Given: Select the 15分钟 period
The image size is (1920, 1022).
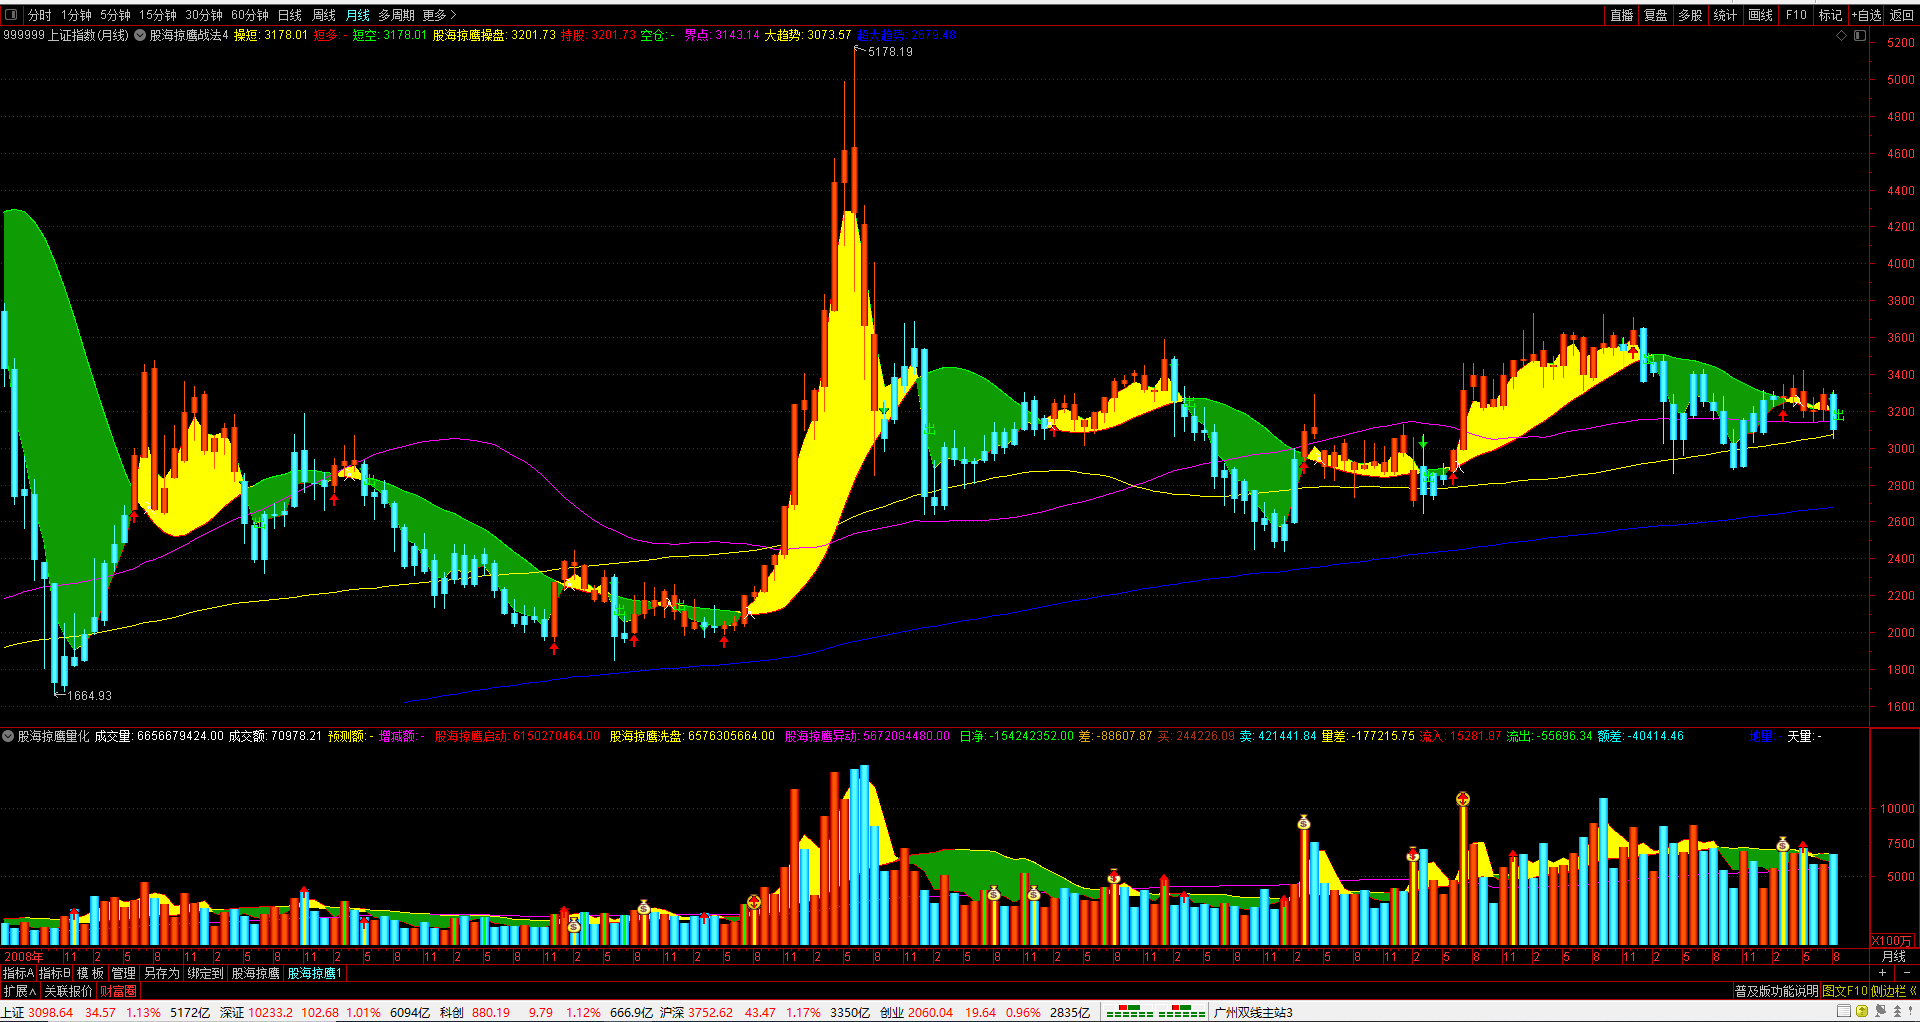Looking at the screenshot, I should [158, 15].
